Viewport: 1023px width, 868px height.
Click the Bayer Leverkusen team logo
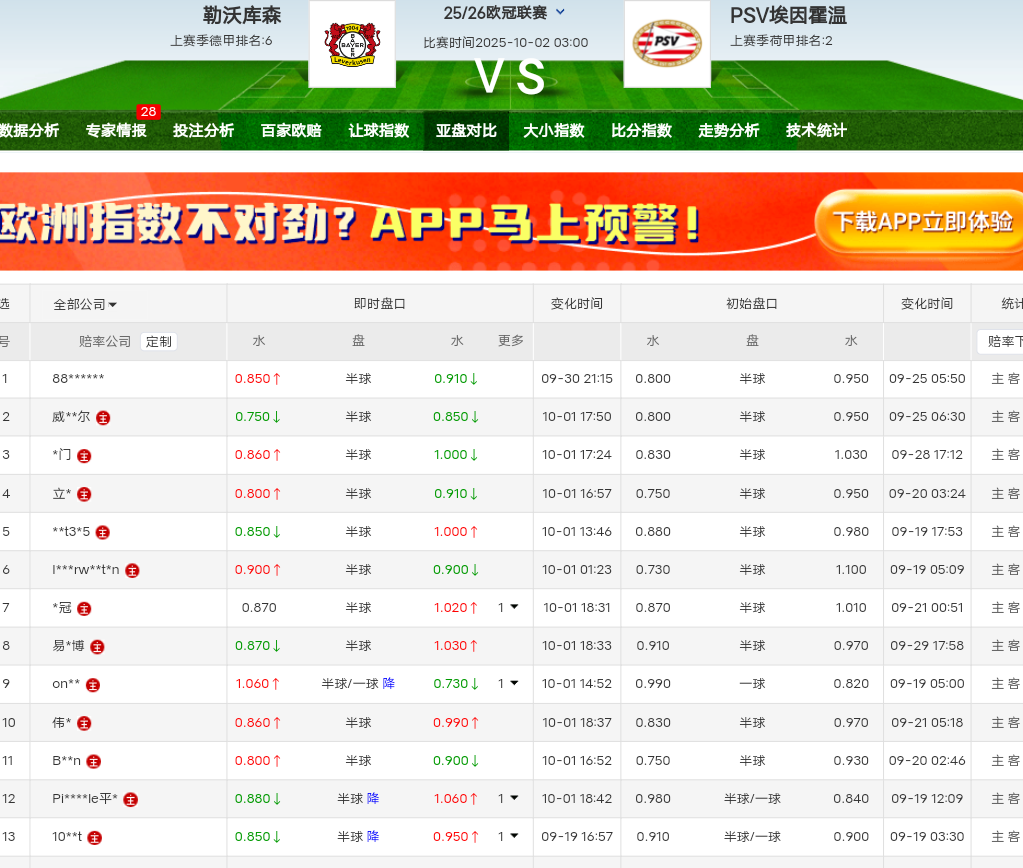click(x=352, y=44)
